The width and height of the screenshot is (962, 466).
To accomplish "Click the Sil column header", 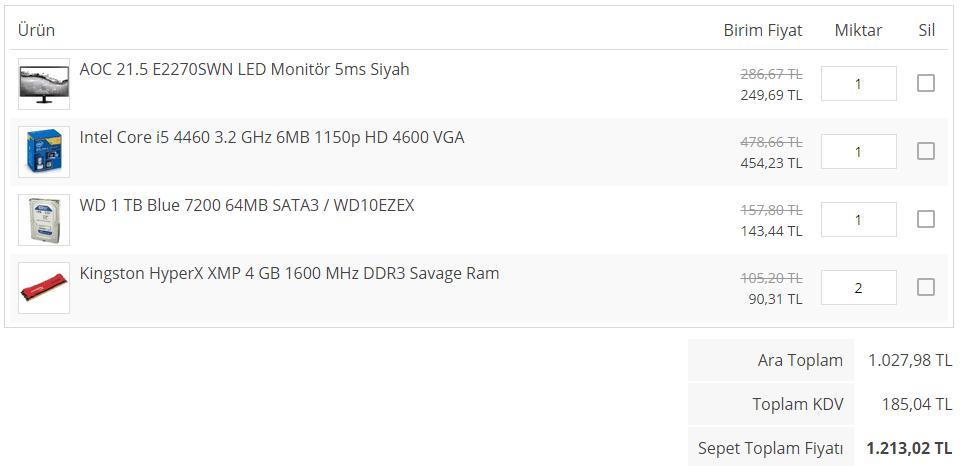I will point(926,30).
